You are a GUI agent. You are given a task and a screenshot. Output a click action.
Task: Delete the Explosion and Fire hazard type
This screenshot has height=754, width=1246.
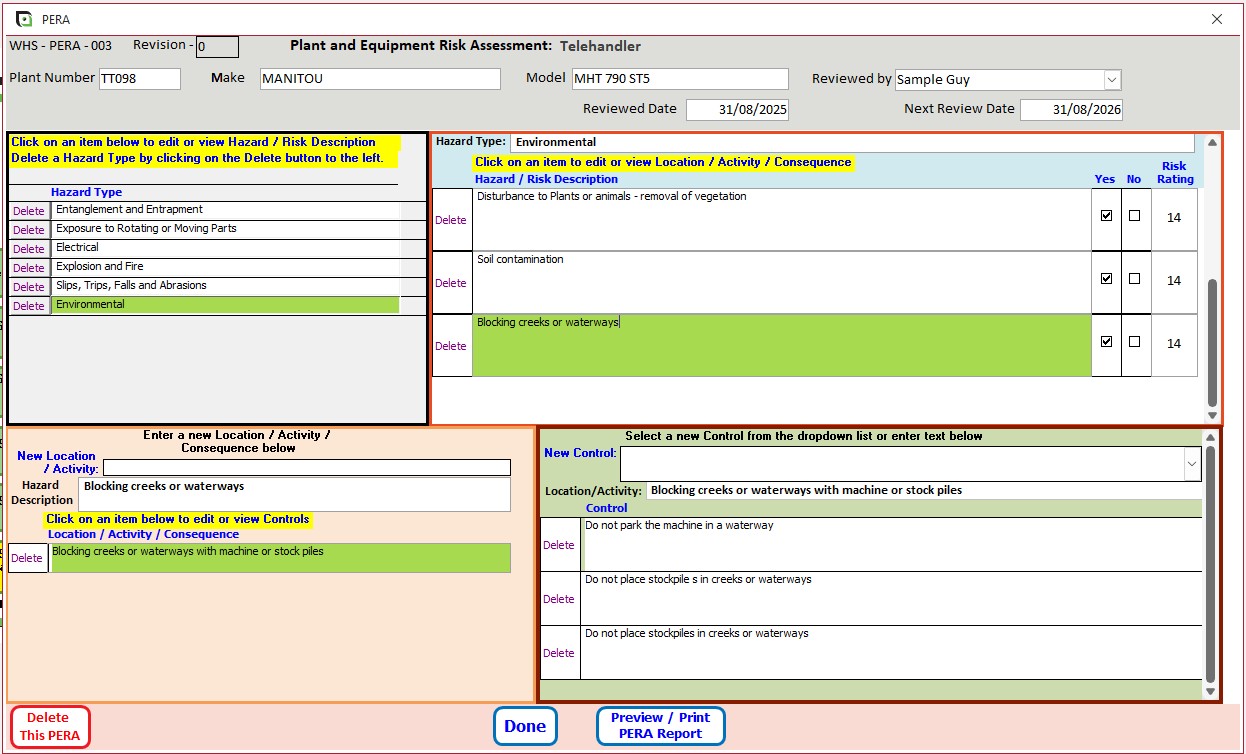(29, 268)
